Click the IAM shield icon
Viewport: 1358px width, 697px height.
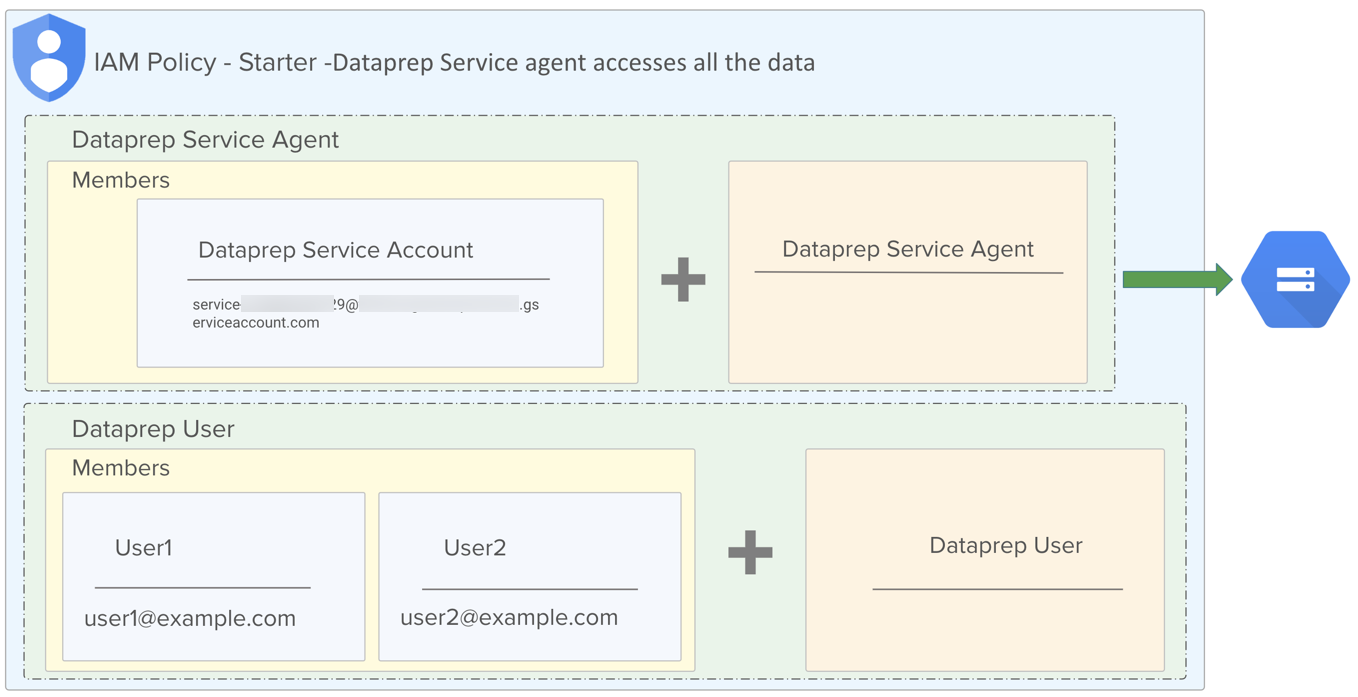click(49, 58)
